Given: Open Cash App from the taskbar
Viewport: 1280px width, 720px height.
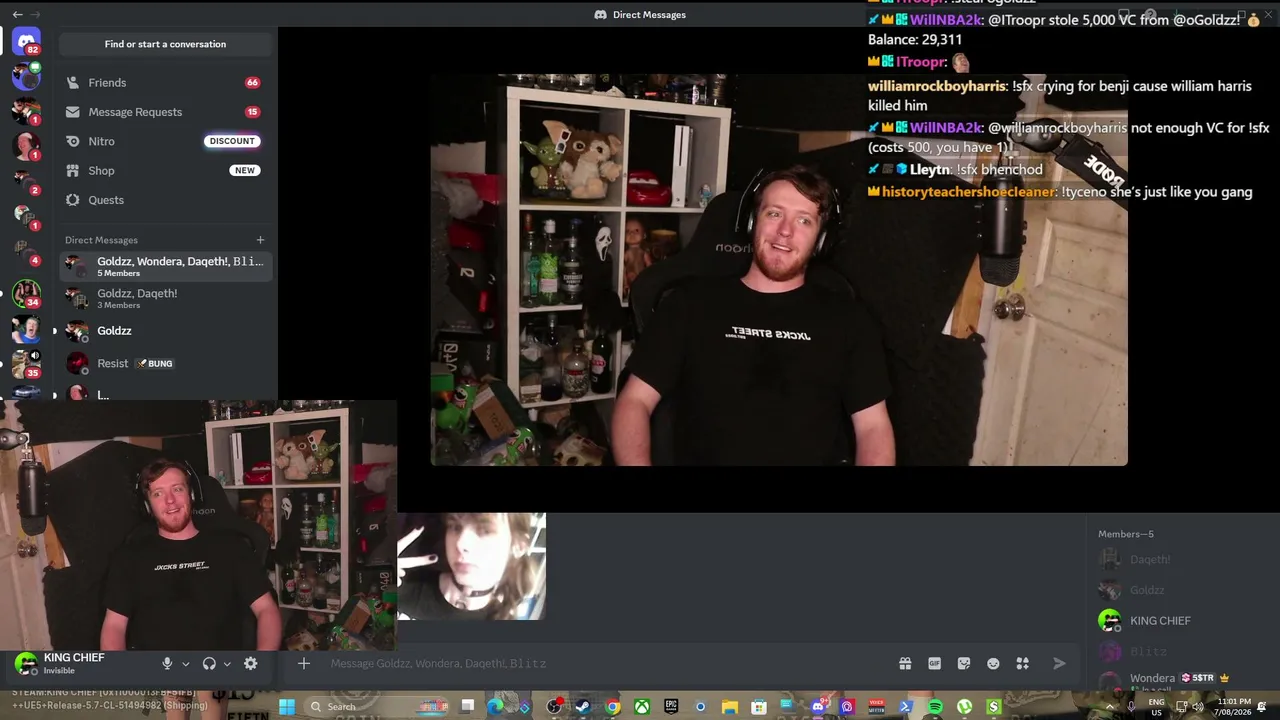Looking at the screenshot, I should 993,707.
